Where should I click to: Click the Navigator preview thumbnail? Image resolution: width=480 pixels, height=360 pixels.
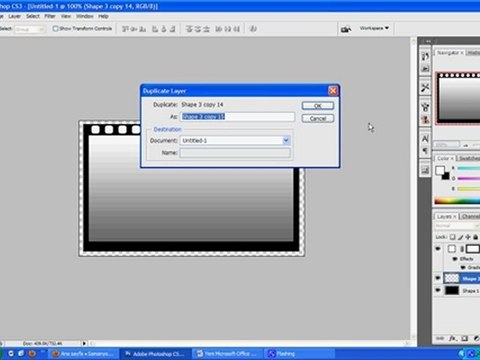458,98
